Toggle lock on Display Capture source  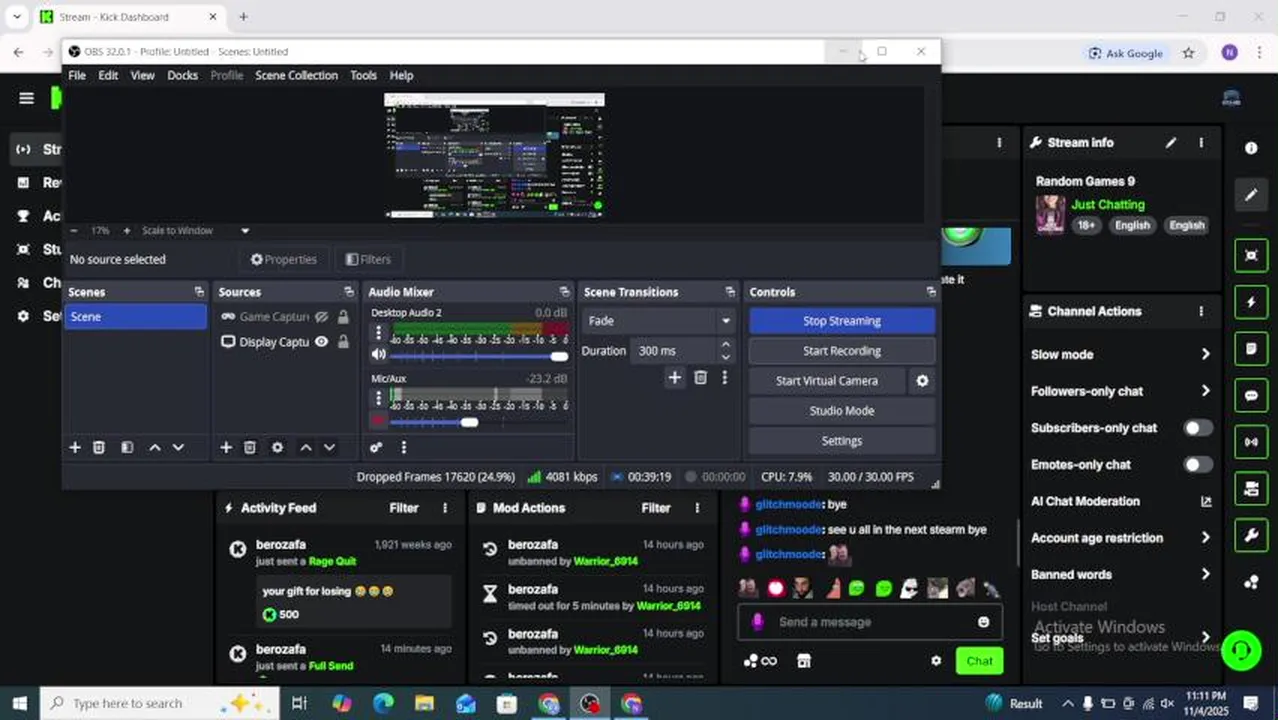click(343, 342)
